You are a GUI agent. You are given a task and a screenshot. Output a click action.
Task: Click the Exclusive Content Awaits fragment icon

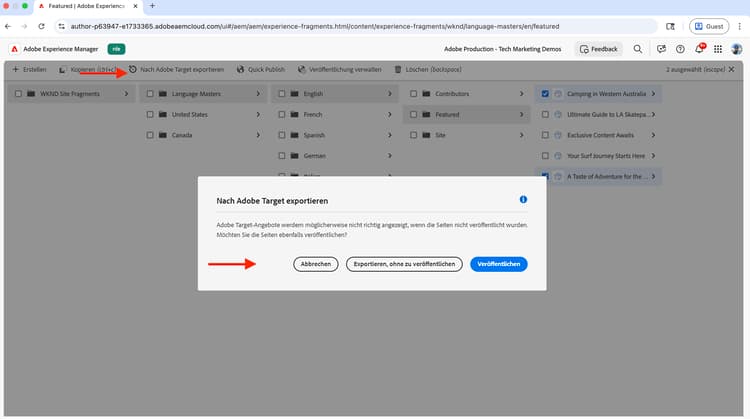[x=558, y=135]
